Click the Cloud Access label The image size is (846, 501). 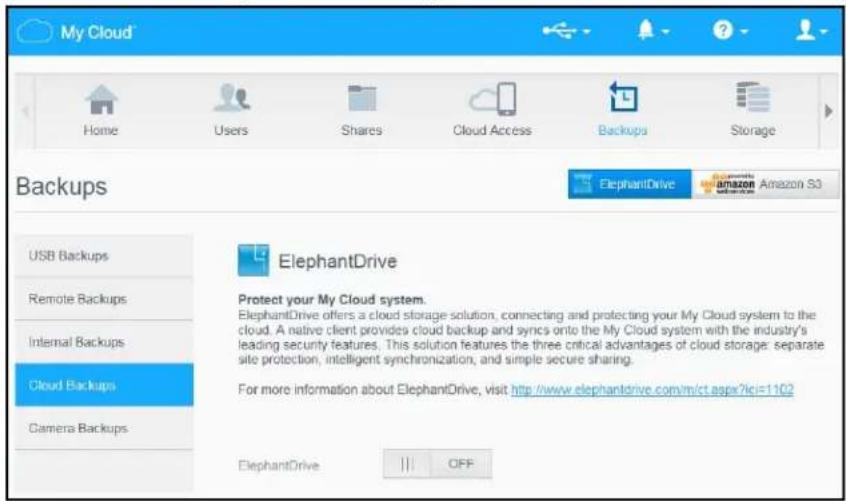coord(493,131)
